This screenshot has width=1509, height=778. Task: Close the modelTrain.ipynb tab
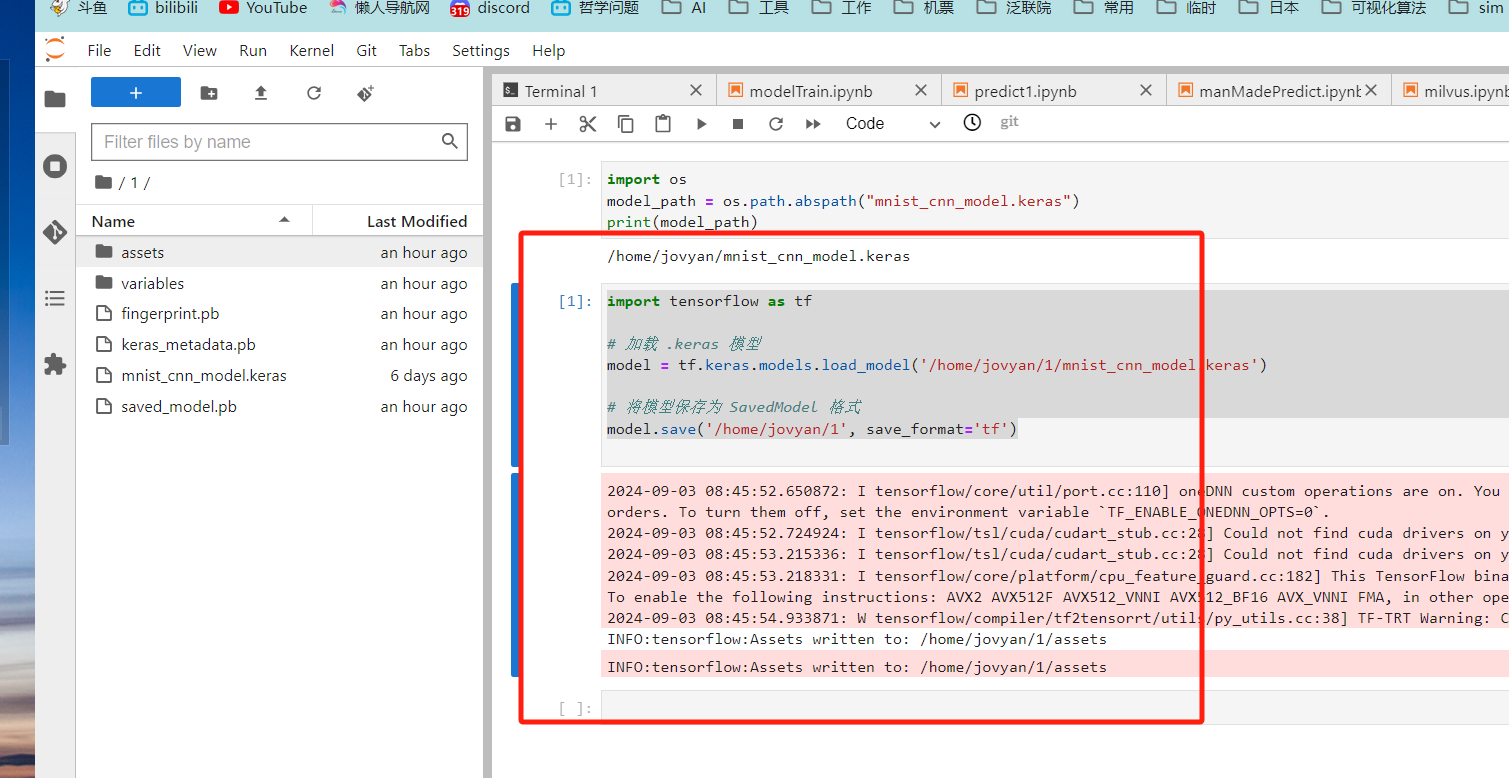click(x=921, y=90)
